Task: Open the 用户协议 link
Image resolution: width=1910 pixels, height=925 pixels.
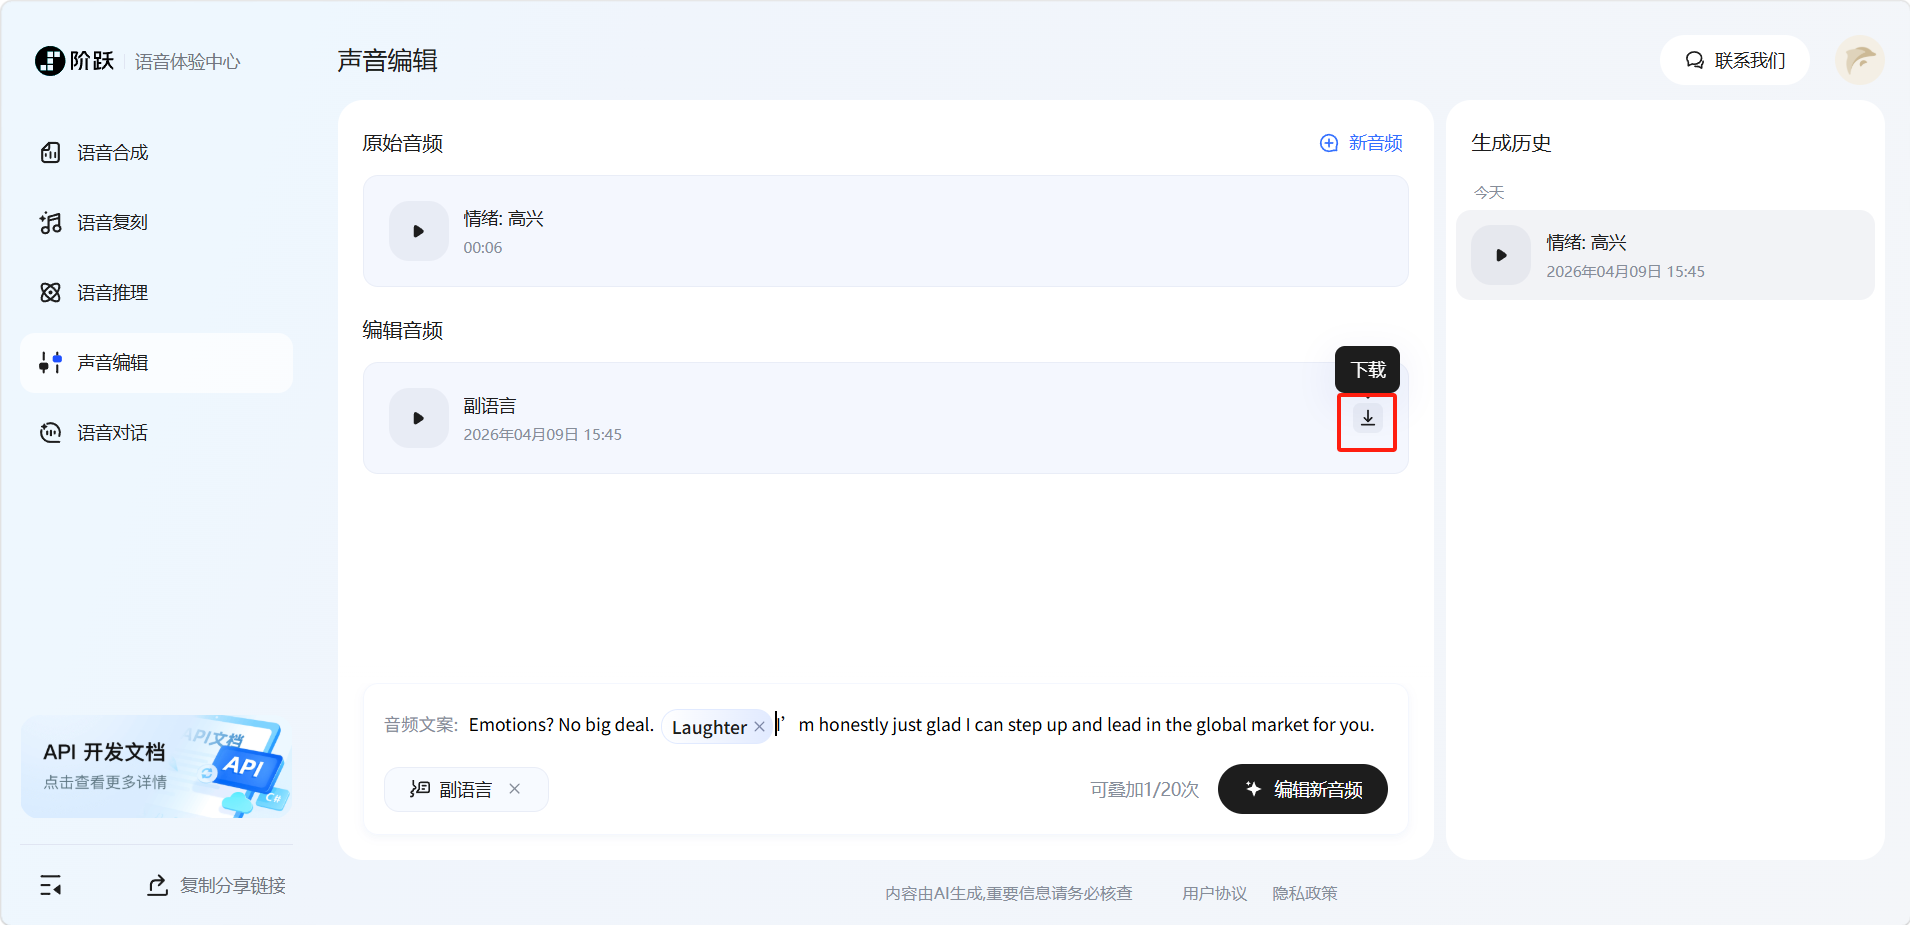Action: pyautogui.click(x=1214, y=893)
